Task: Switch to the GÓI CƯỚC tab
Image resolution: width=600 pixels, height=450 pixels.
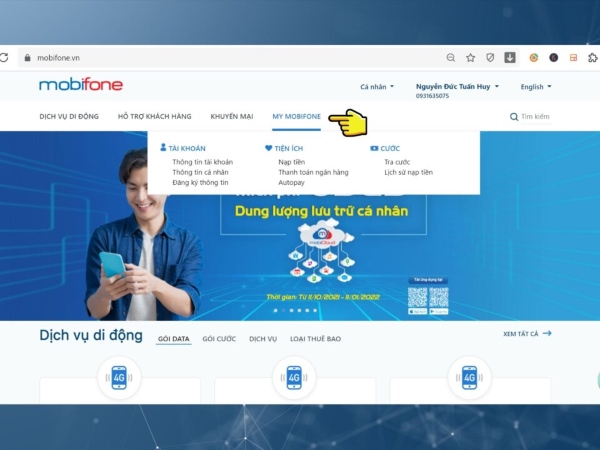Action: [219, 339]
